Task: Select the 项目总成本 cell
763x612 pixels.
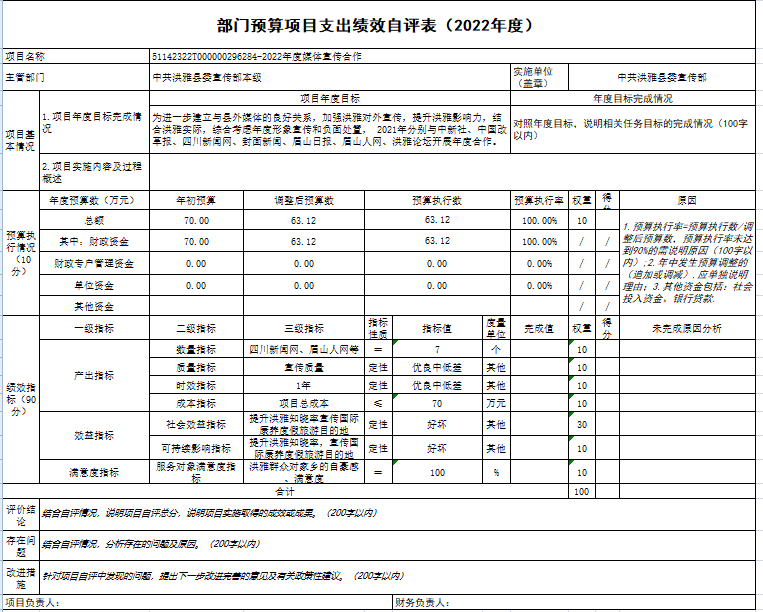Action: [304, 403]
